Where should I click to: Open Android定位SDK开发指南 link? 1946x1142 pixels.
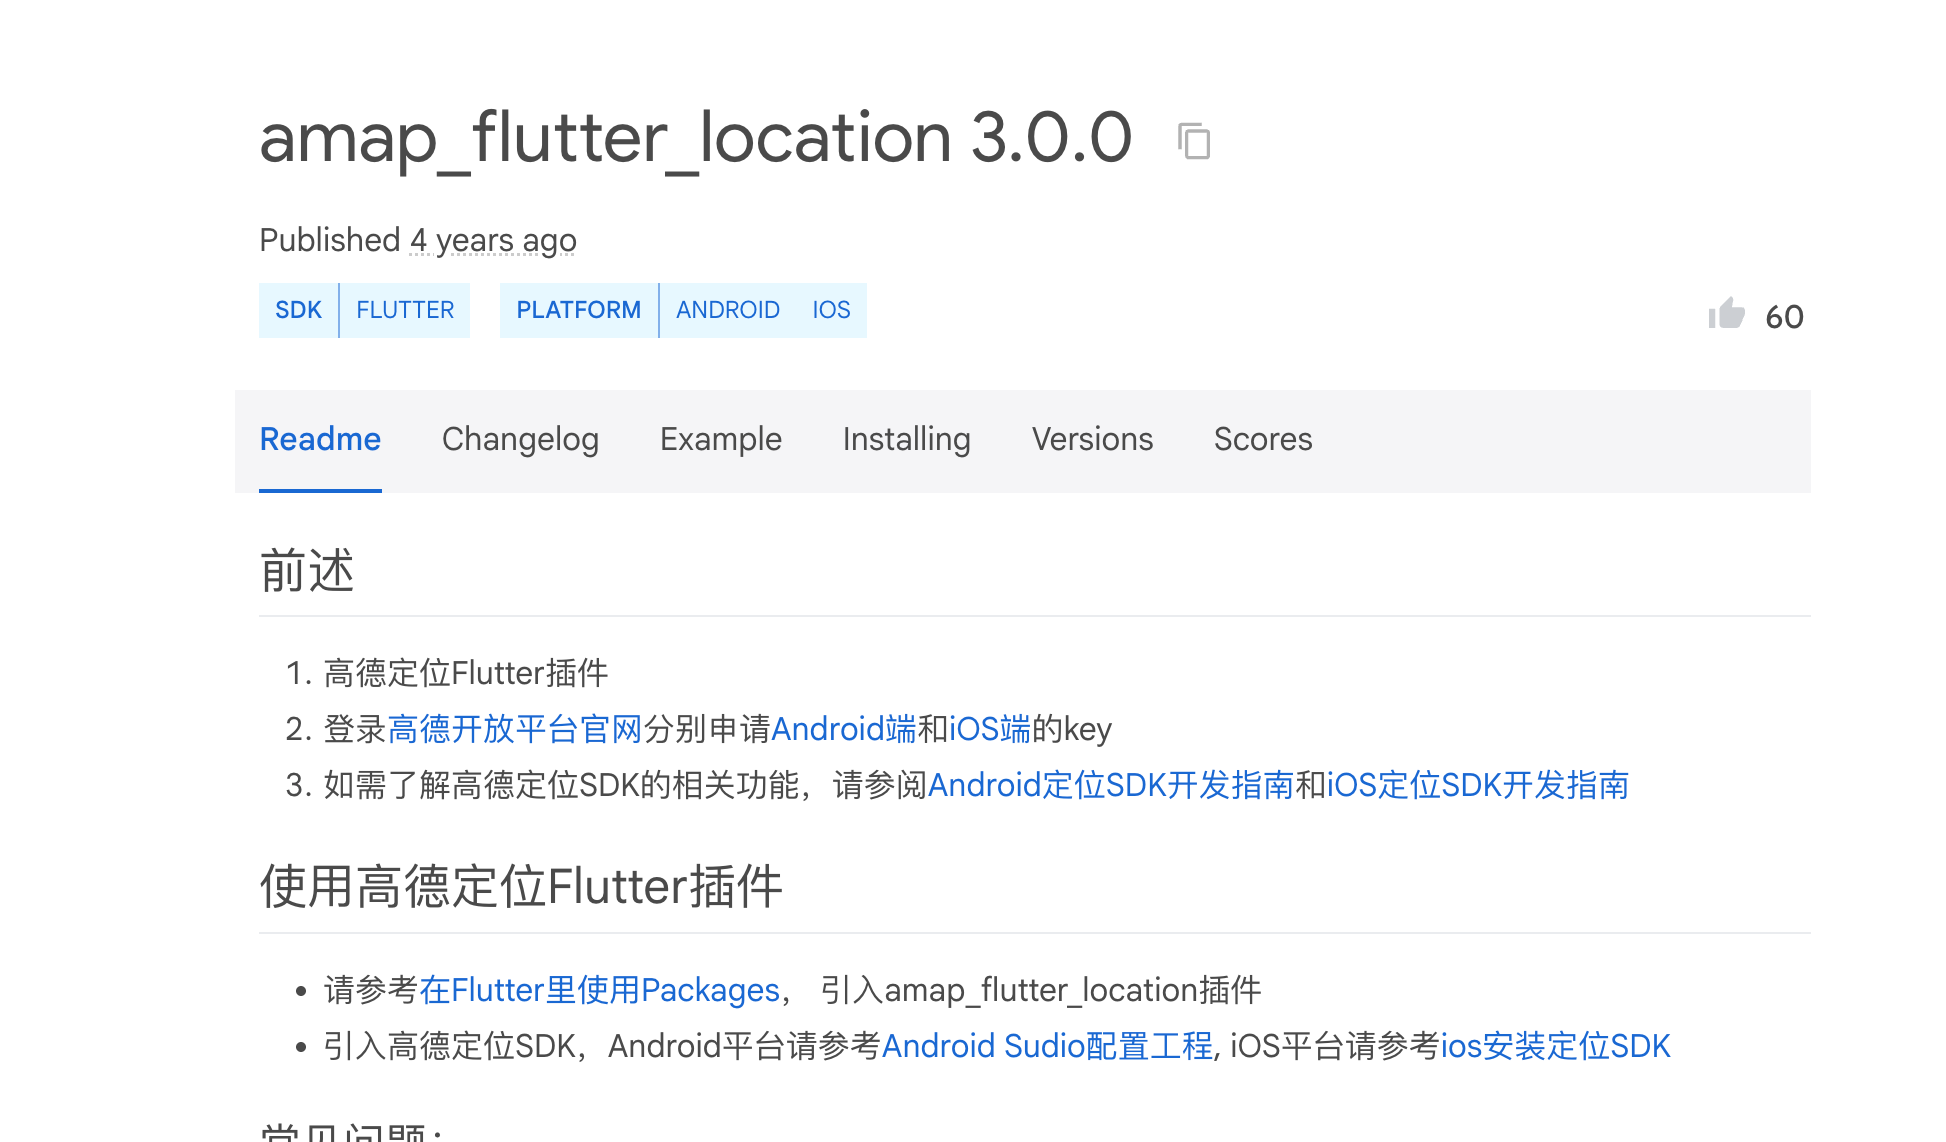click(1110, 785)
